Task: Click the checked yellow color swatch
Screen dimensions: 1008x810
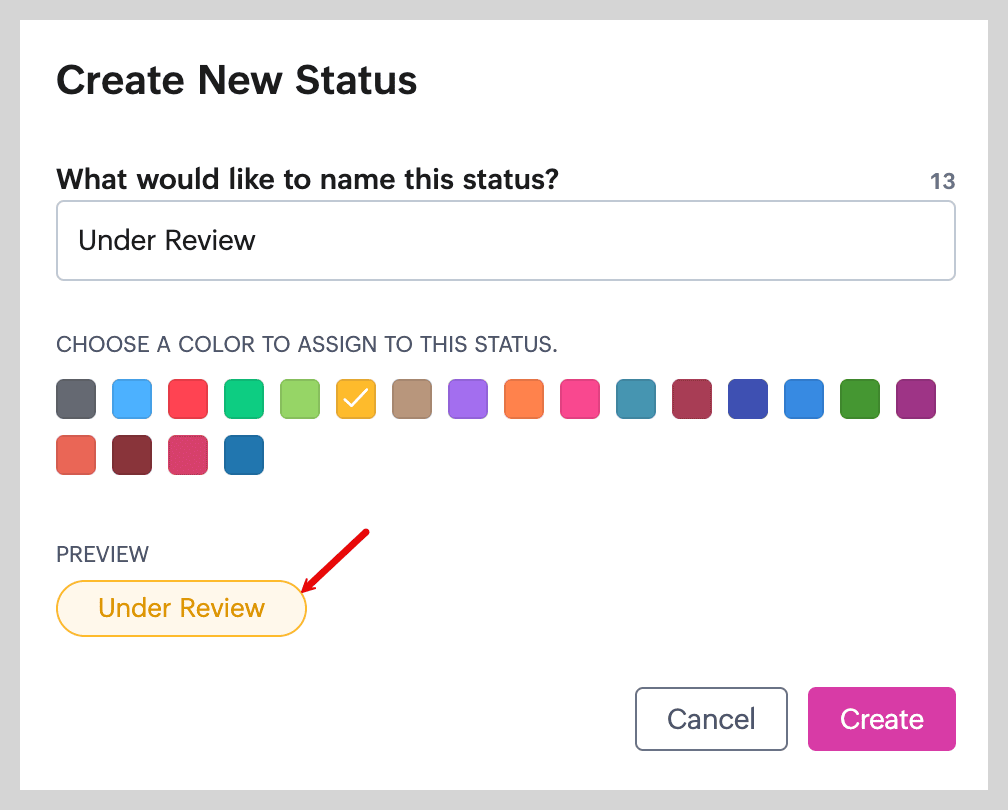Action: [x=356, y=399]
